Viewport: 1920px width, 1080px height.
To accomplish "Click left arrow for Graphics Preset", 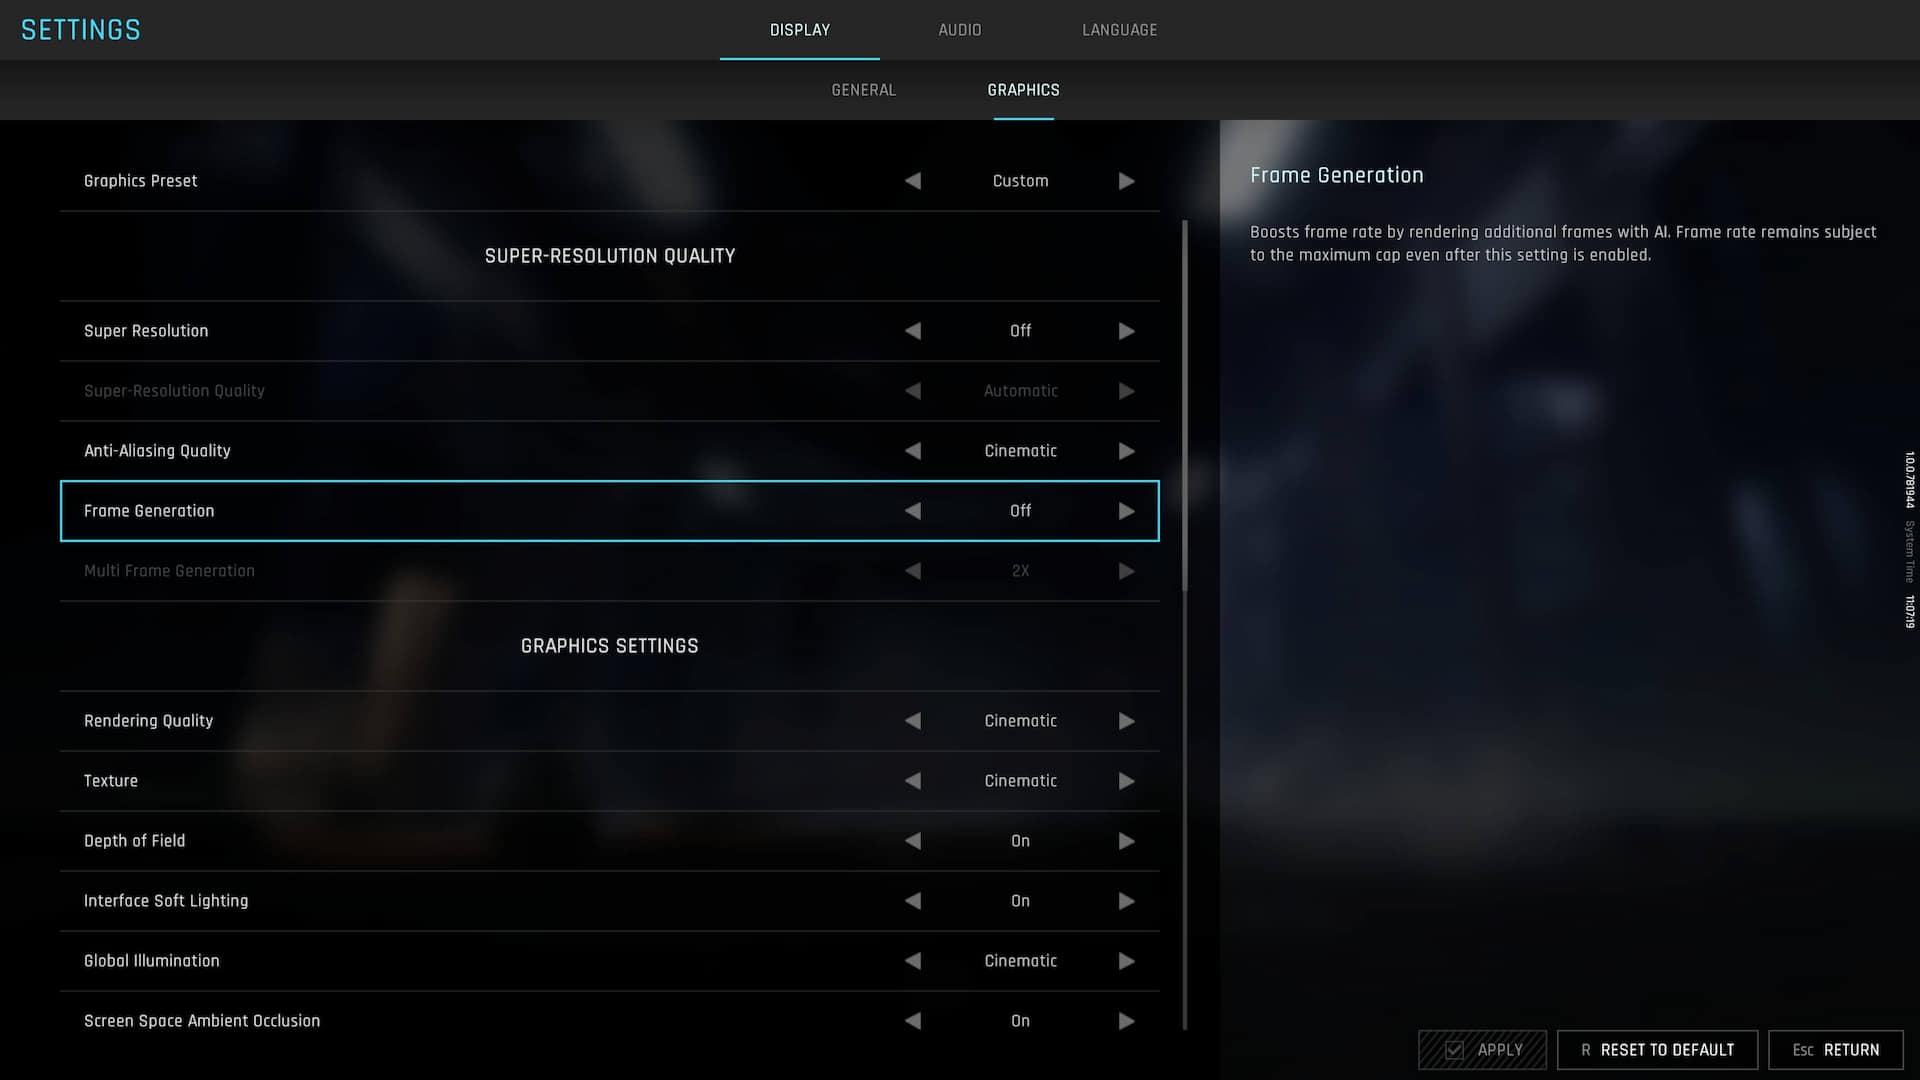I will point(913,181).
